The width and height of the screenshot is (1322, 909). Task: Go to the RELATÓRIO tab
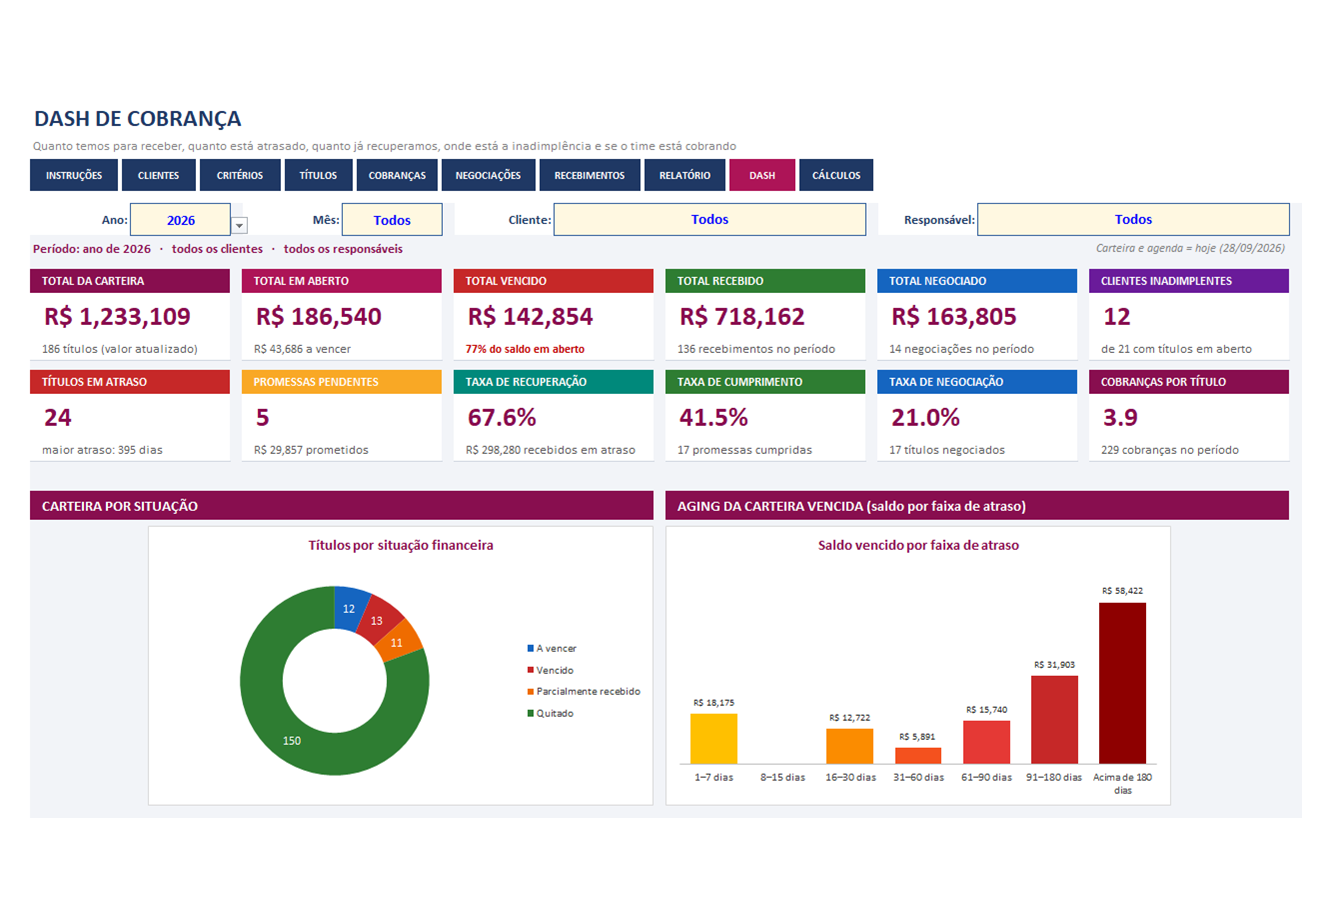[x=685, y=175]
